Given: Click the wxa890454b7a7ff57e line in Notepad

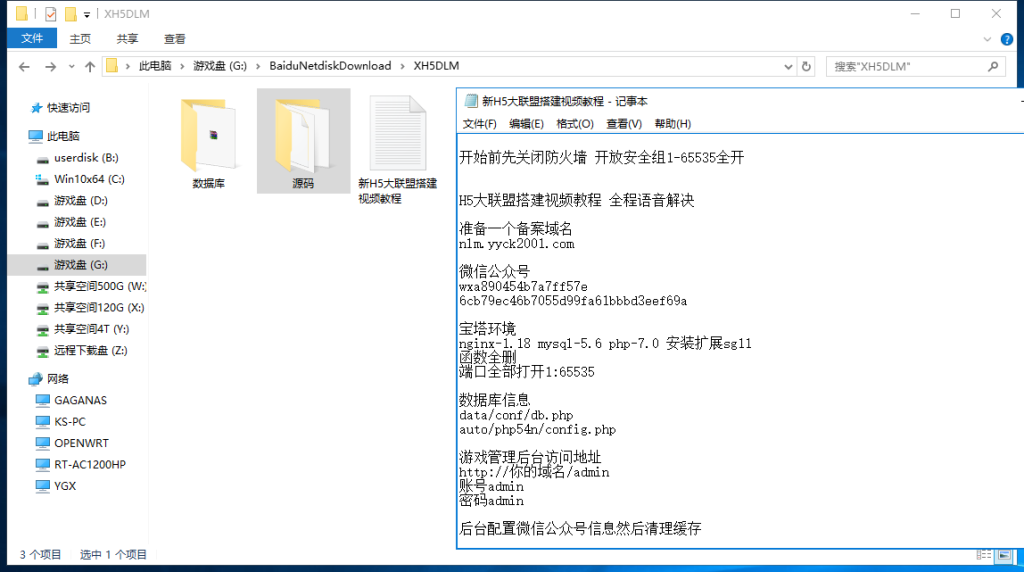Looking at the screenshot, I should (523, 287).
